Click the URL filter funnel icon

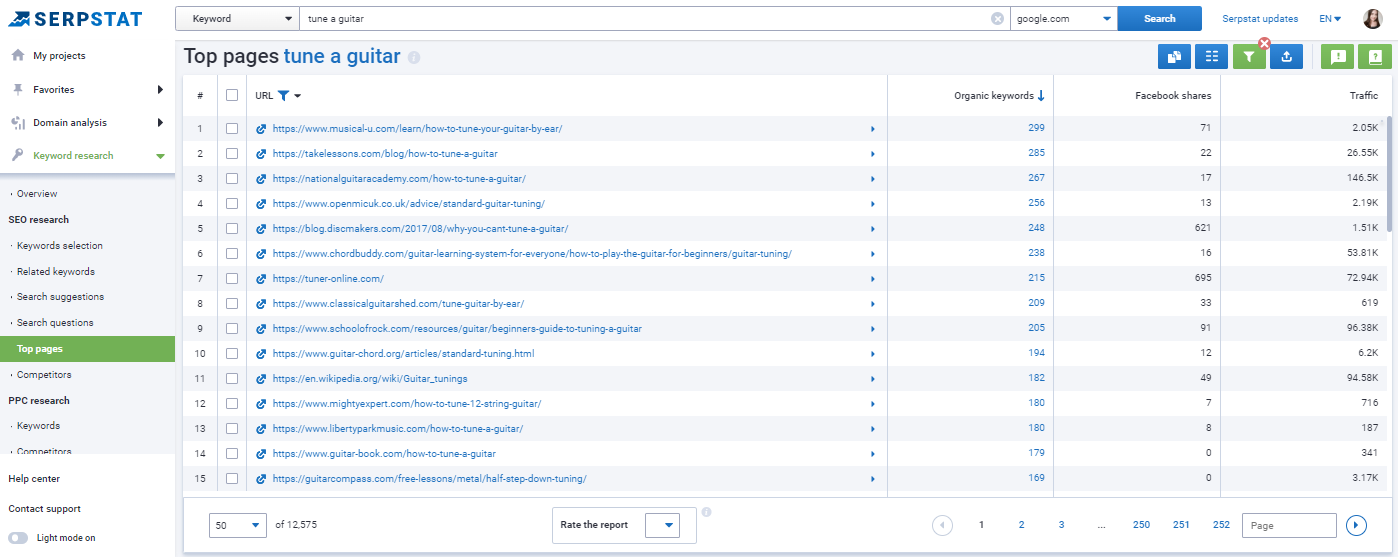click(283, 96)
